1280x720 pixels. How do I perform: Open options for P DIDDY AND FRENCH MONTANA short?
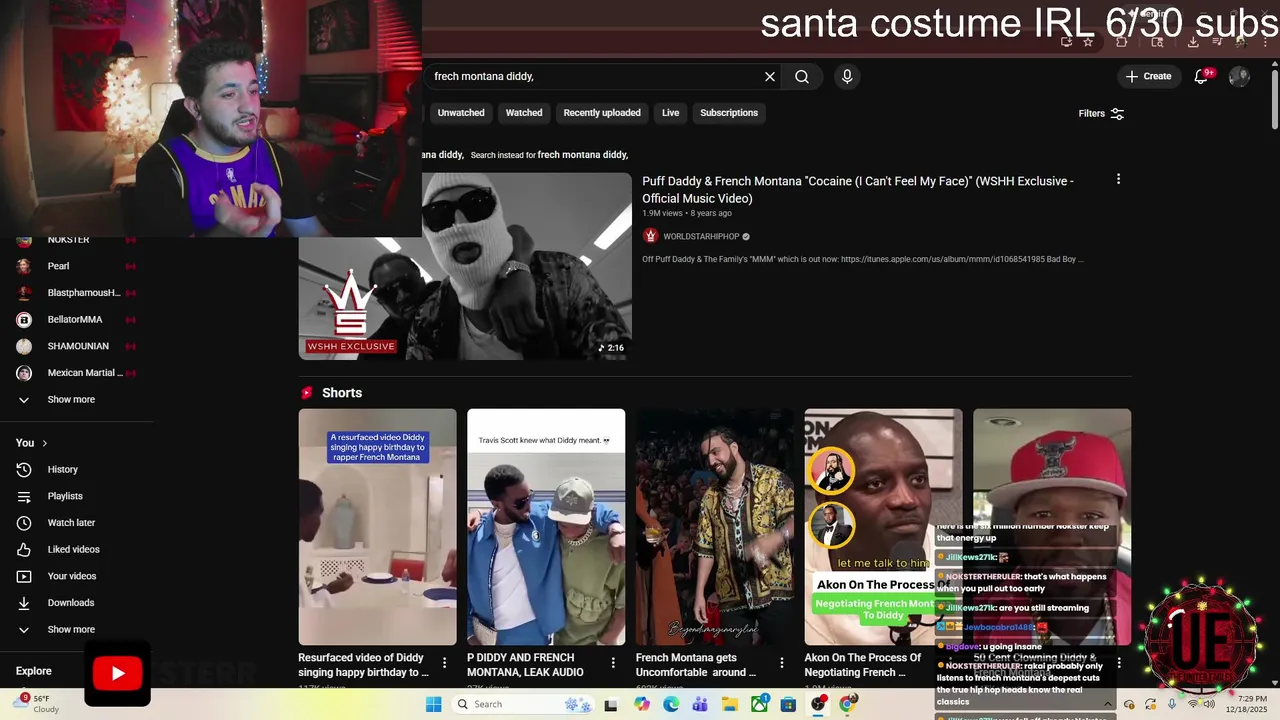click(x=613, y=663)
